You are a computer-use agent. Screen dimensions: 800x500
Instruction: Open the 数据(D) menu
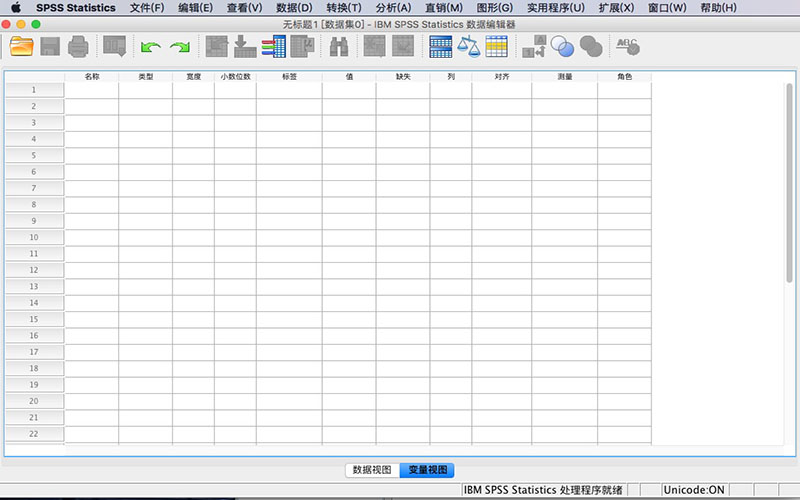tap(294, 8)
